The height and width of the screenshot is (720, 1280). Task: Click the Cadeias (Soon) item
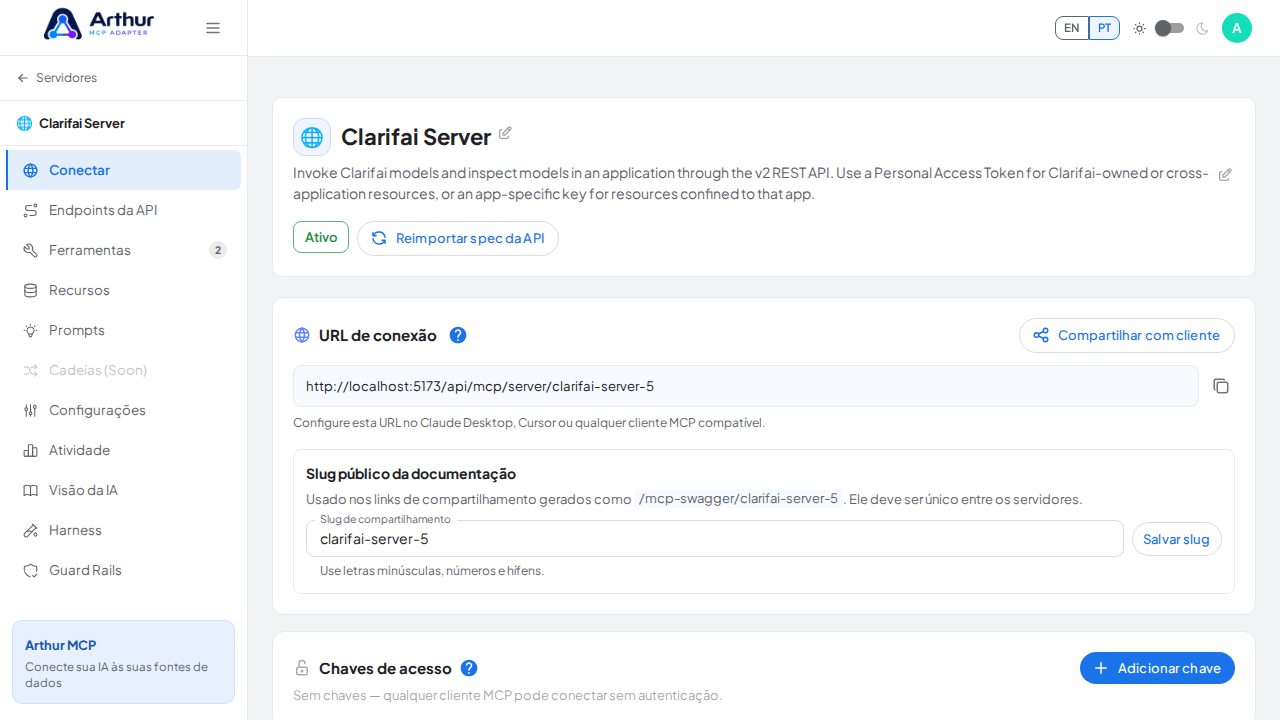124,370
